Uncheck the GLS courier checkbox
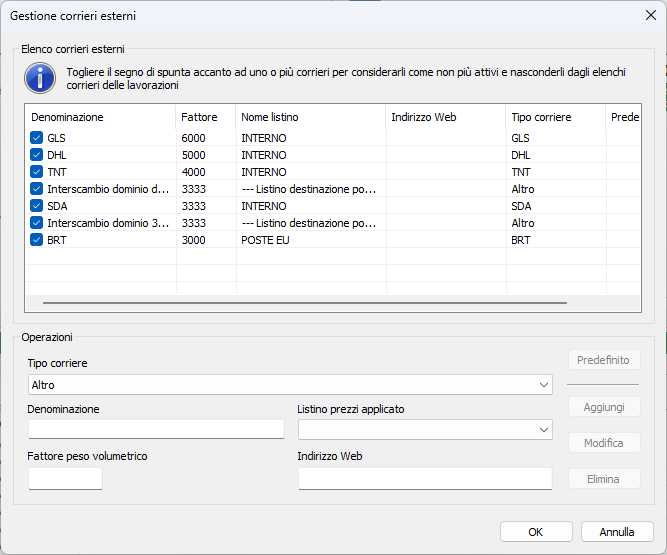This screenshot has height=555, width=667. pyautogui.click(x=37, y=138)
